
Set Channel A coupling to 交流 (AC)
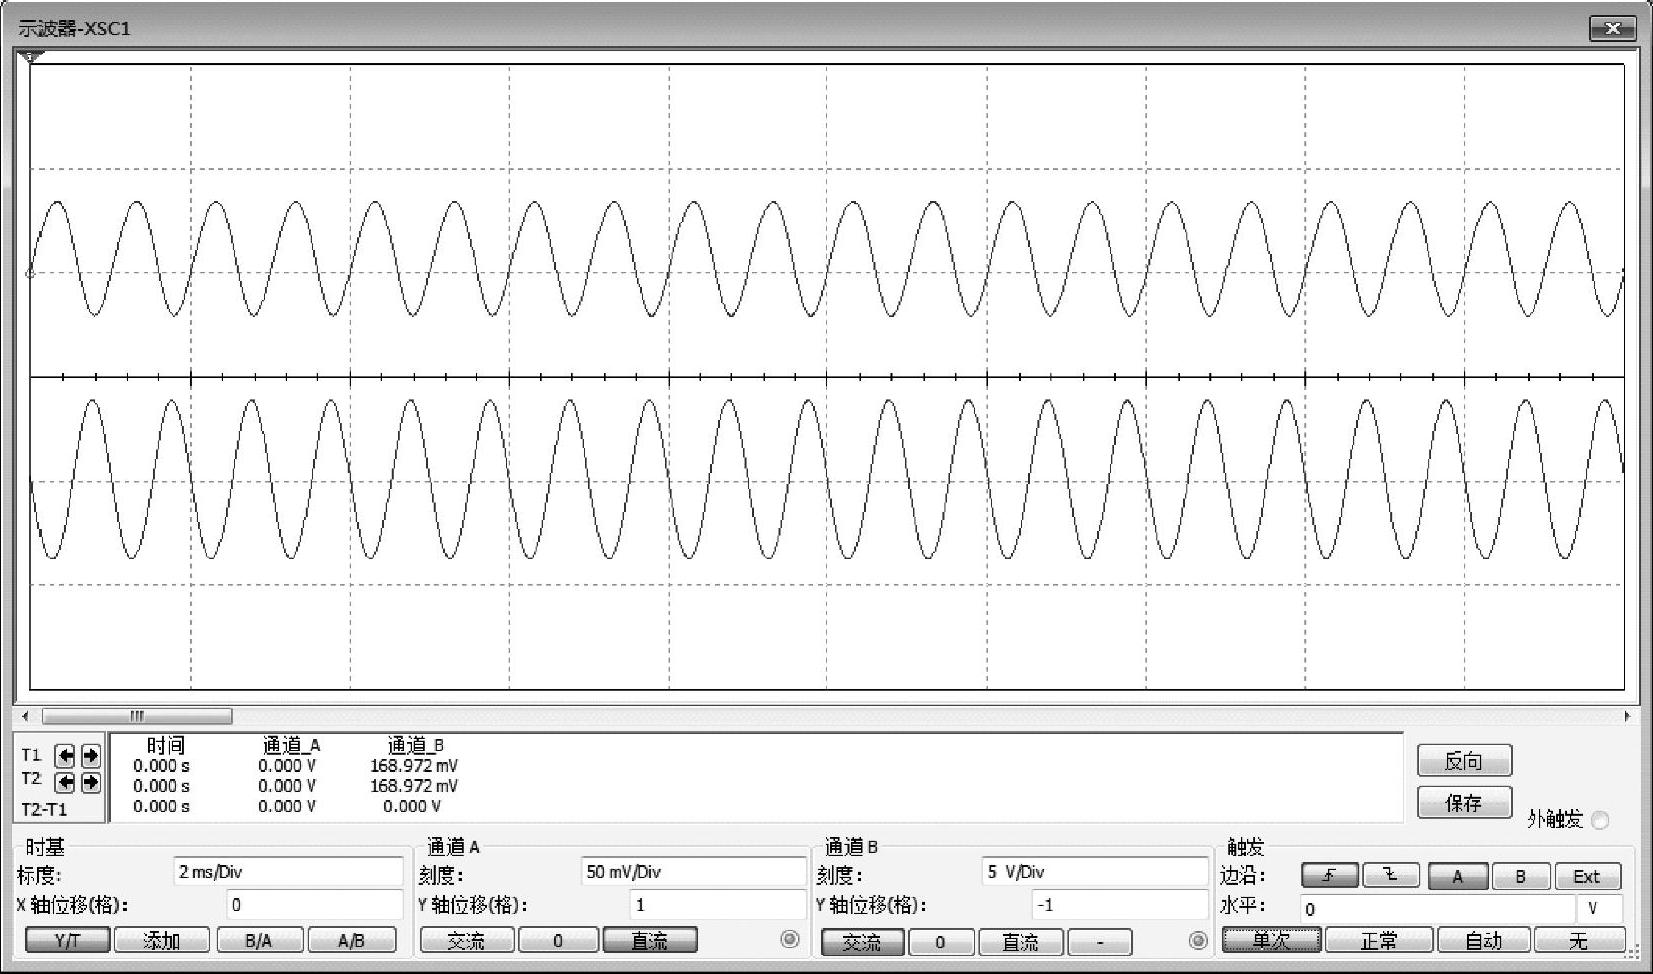tap(467, 941)
